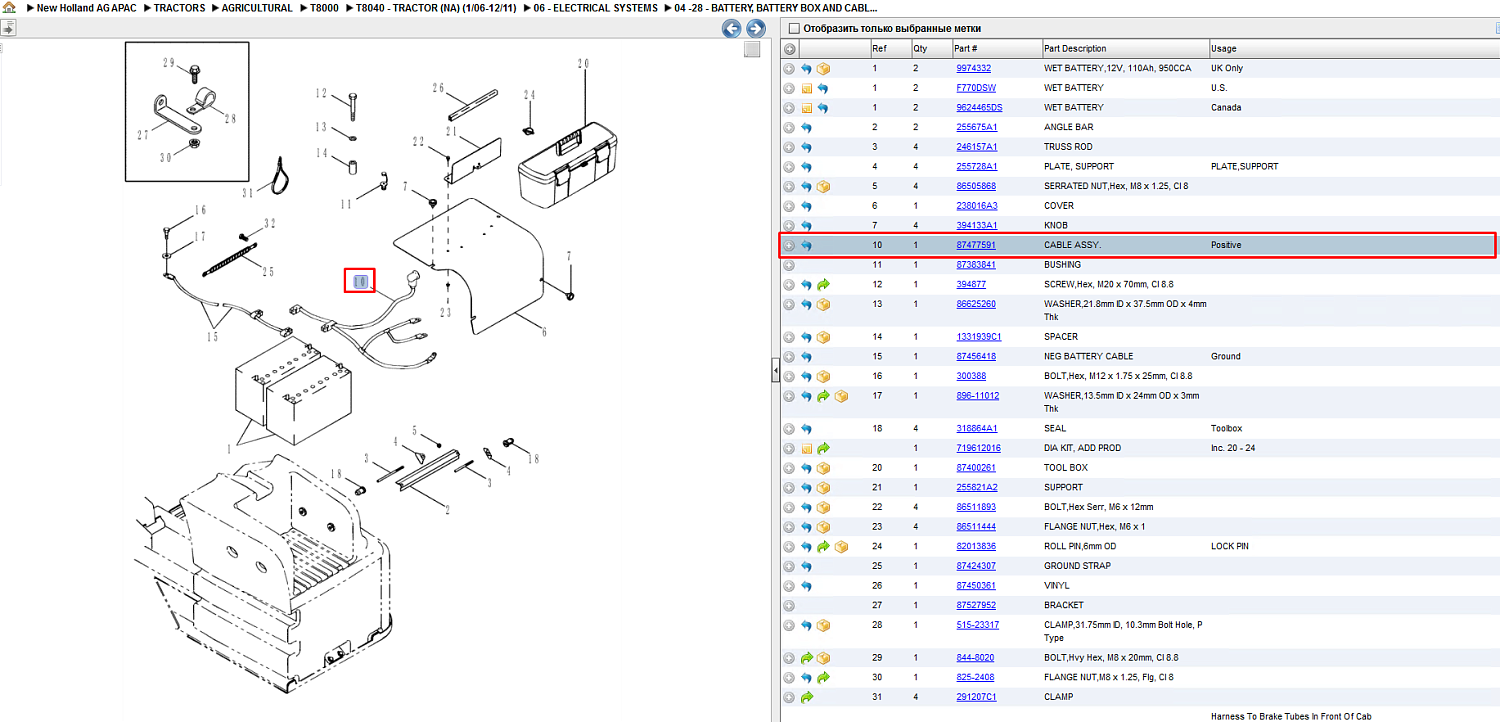This screenshot has width=1500, height=722.
Task: Click the box icon for TOOL BOX row
Action: point(823,468)
